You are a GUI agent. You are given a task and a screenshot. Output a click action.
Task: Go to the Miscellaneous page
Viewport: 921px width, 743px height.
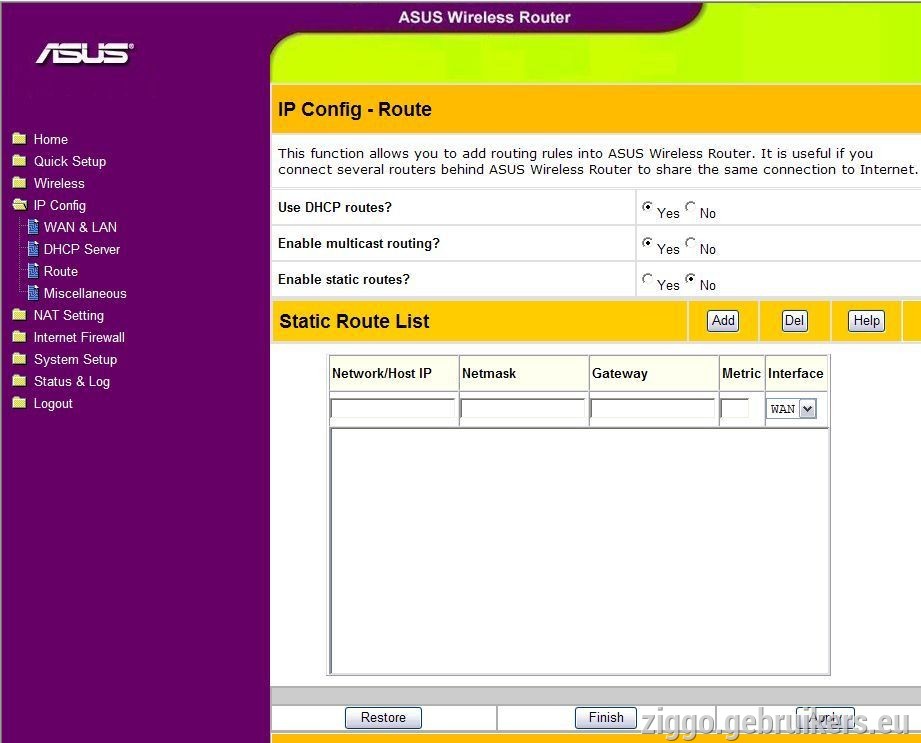(x=85, y=293)
